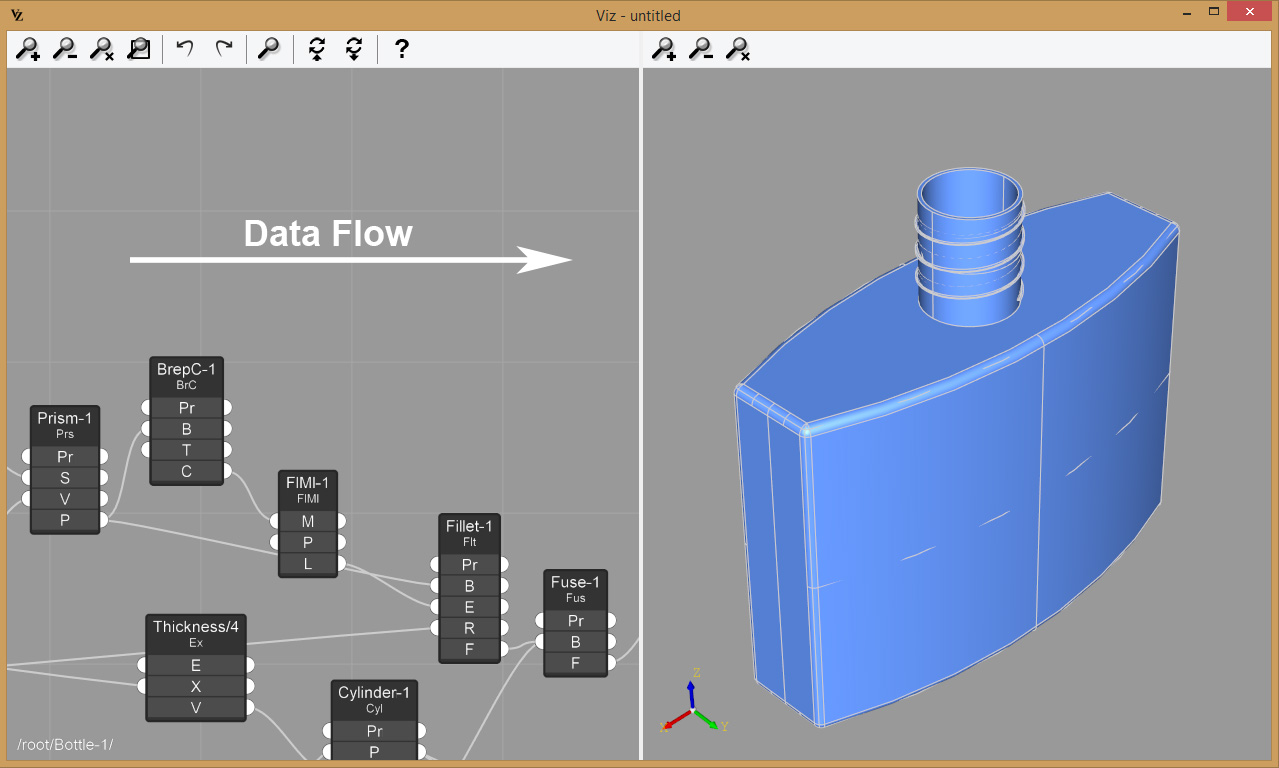
Task: Select the Prism-1 node header
Action: (x=65, y=424)
